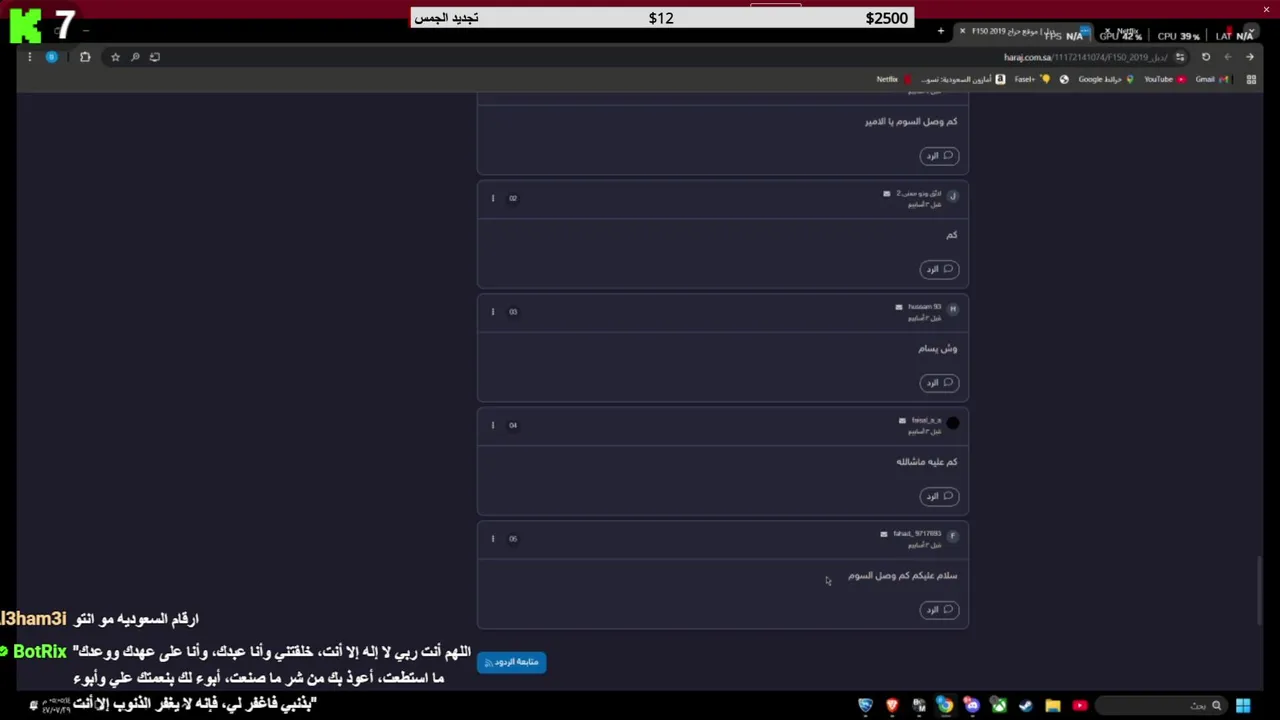Select the F150 2019 haraj tab
The width and height of the screenshot is (1280, 720).
coord(1023,32)
